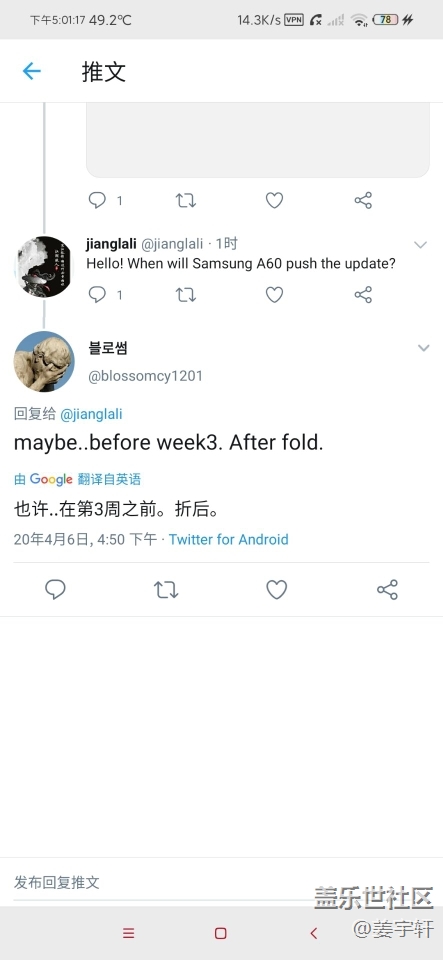The height and width of the screenshot is (960, 443).
Task: Open the Android recent apps menu button
Action: click(128, 933)
